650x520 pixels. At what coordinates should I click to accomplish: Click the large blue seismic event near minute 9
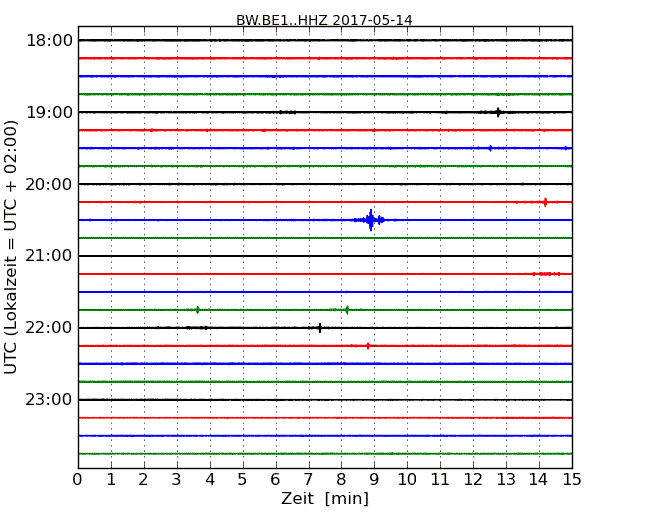371,220
